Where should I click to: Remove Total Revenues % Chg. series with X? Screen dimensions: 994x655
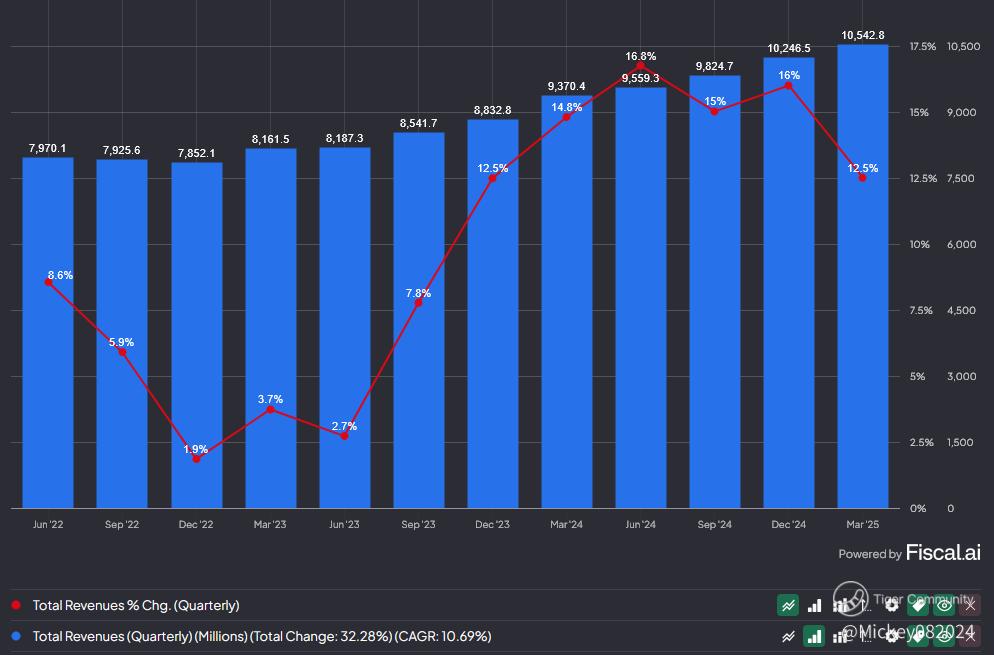pos(970,606)
